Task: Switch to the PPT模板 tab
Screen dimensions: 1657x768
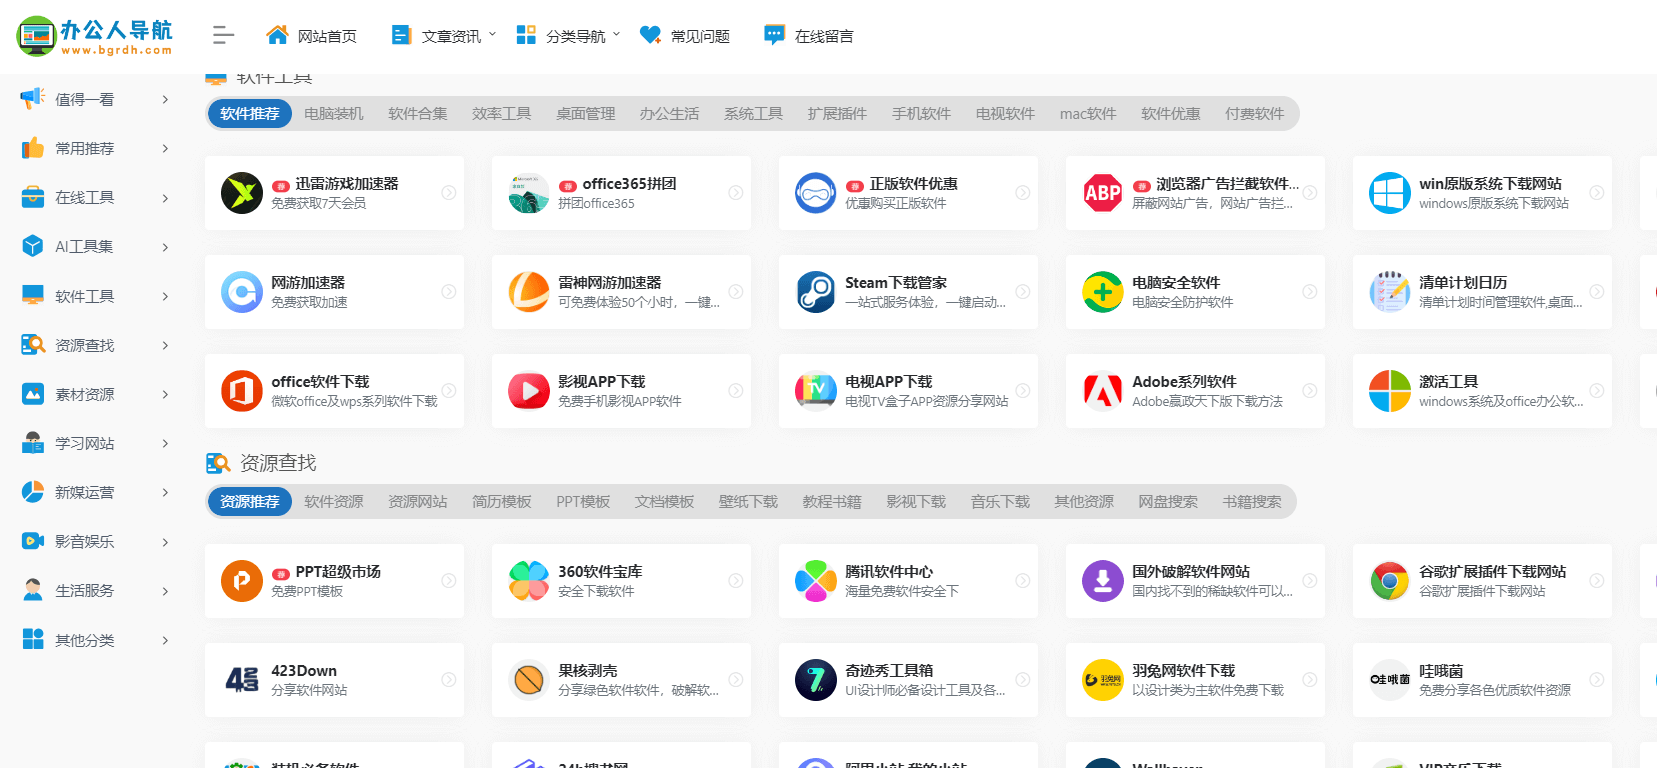Action: pos(583,502)
